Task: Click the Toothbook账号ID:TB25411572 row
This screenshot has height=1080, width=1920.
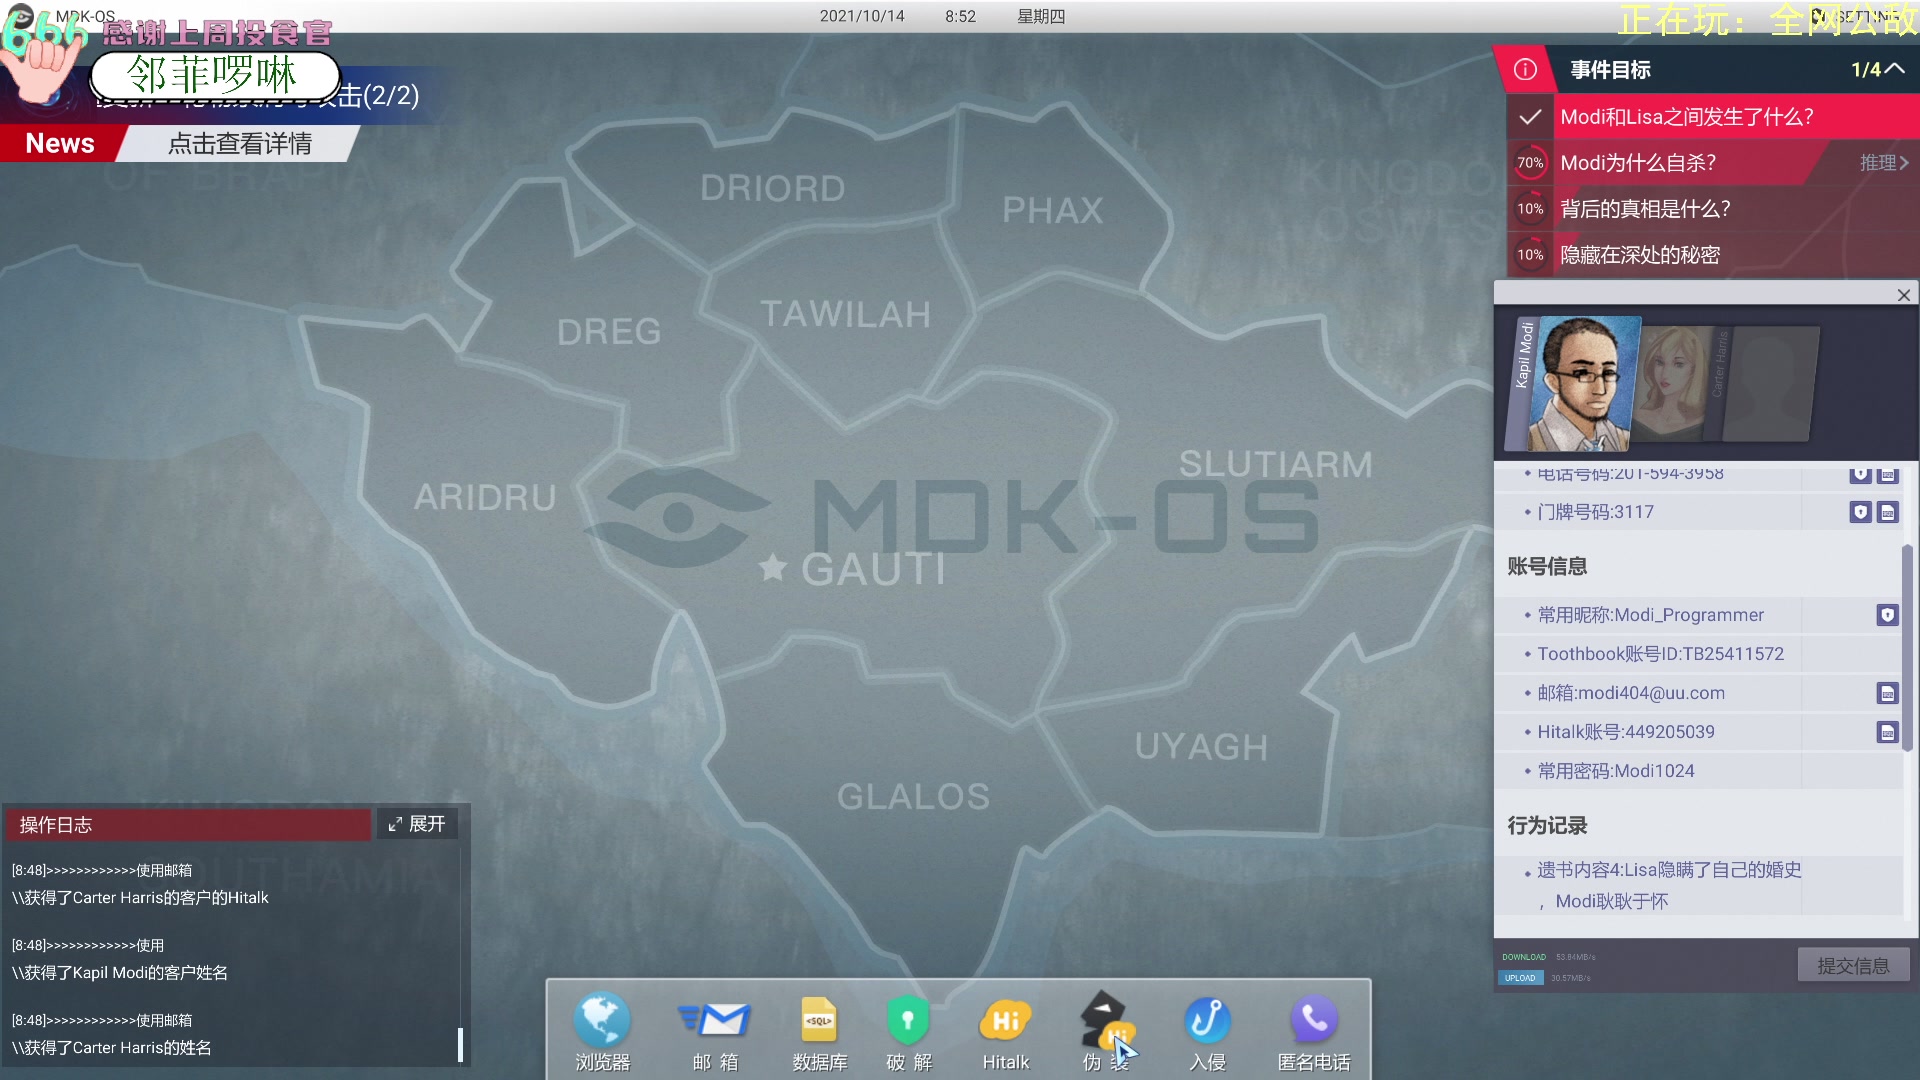Action: 1700,654
